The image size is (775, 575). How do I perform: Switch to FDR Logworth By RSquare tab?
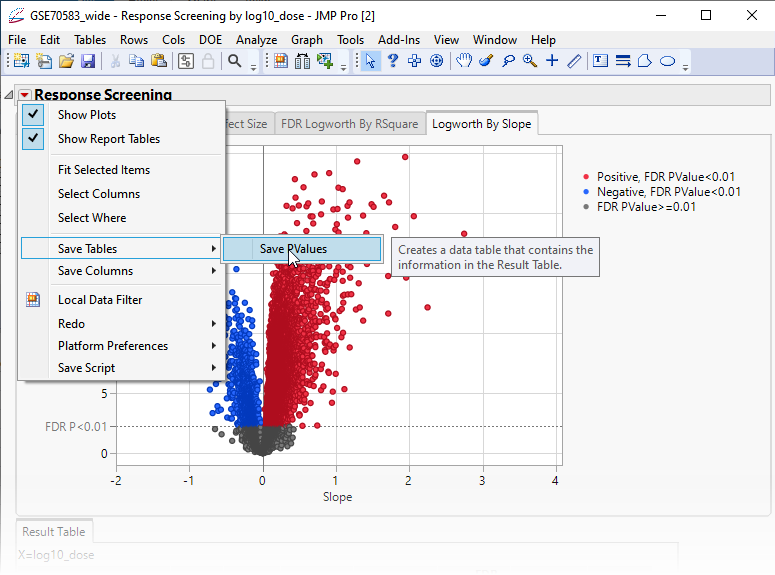pos(350,124)
